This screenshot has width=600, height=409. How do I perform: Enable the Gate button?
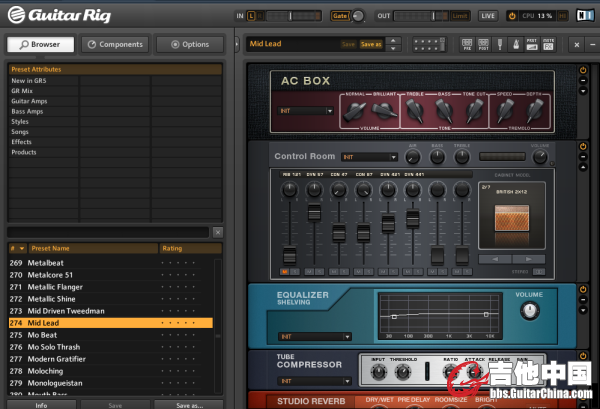point(340,16)
